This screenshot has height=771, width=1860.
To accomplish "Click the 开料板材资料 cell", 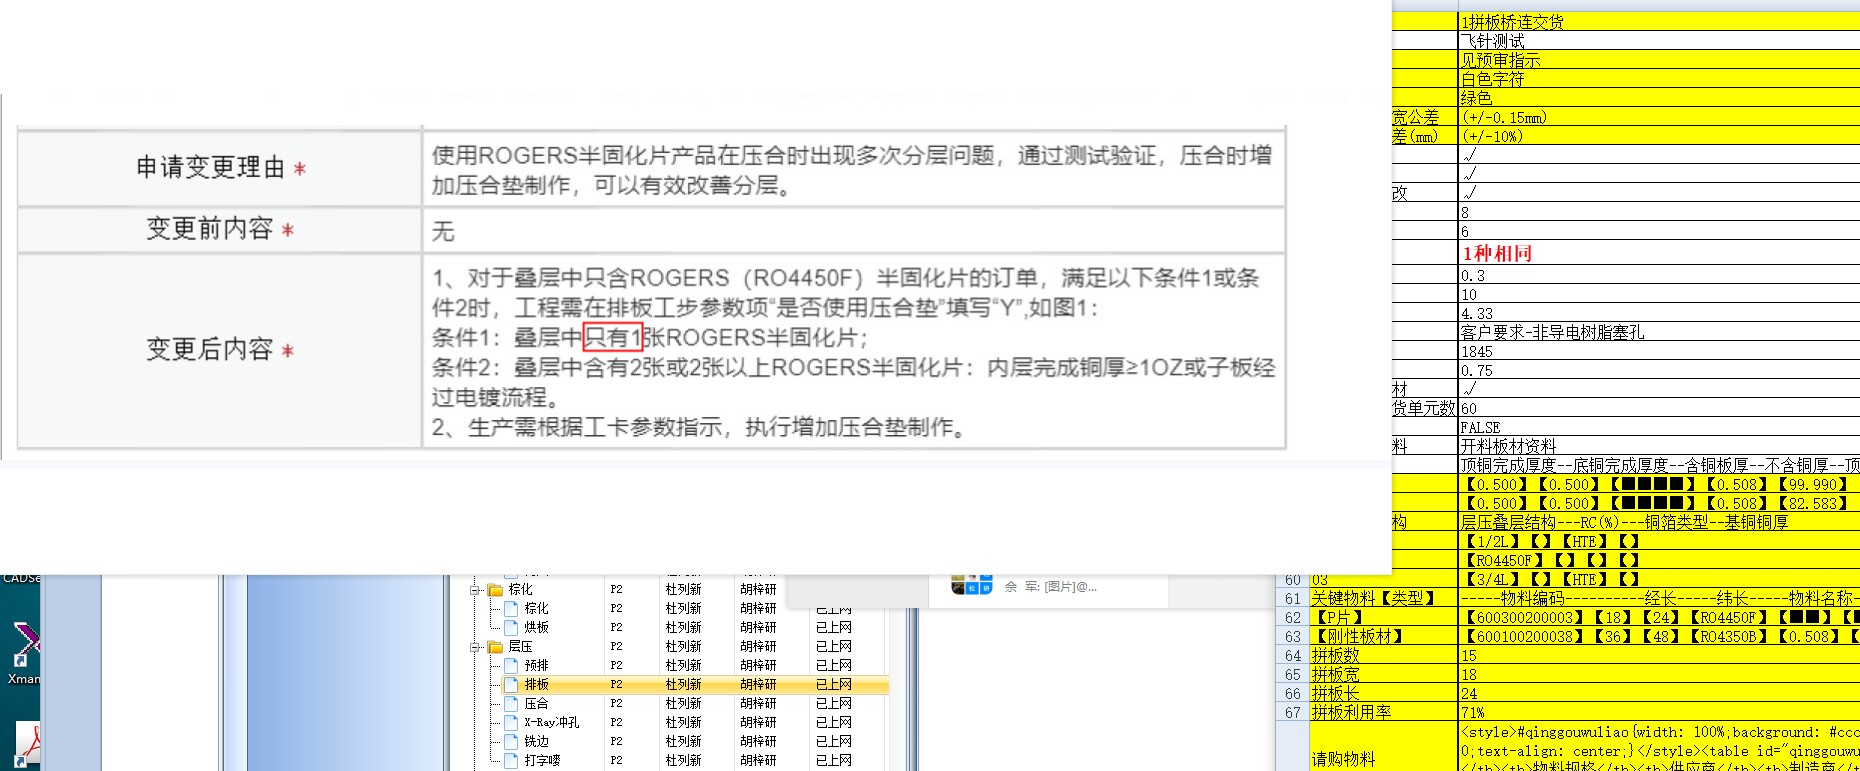I will click(1659, 446).
